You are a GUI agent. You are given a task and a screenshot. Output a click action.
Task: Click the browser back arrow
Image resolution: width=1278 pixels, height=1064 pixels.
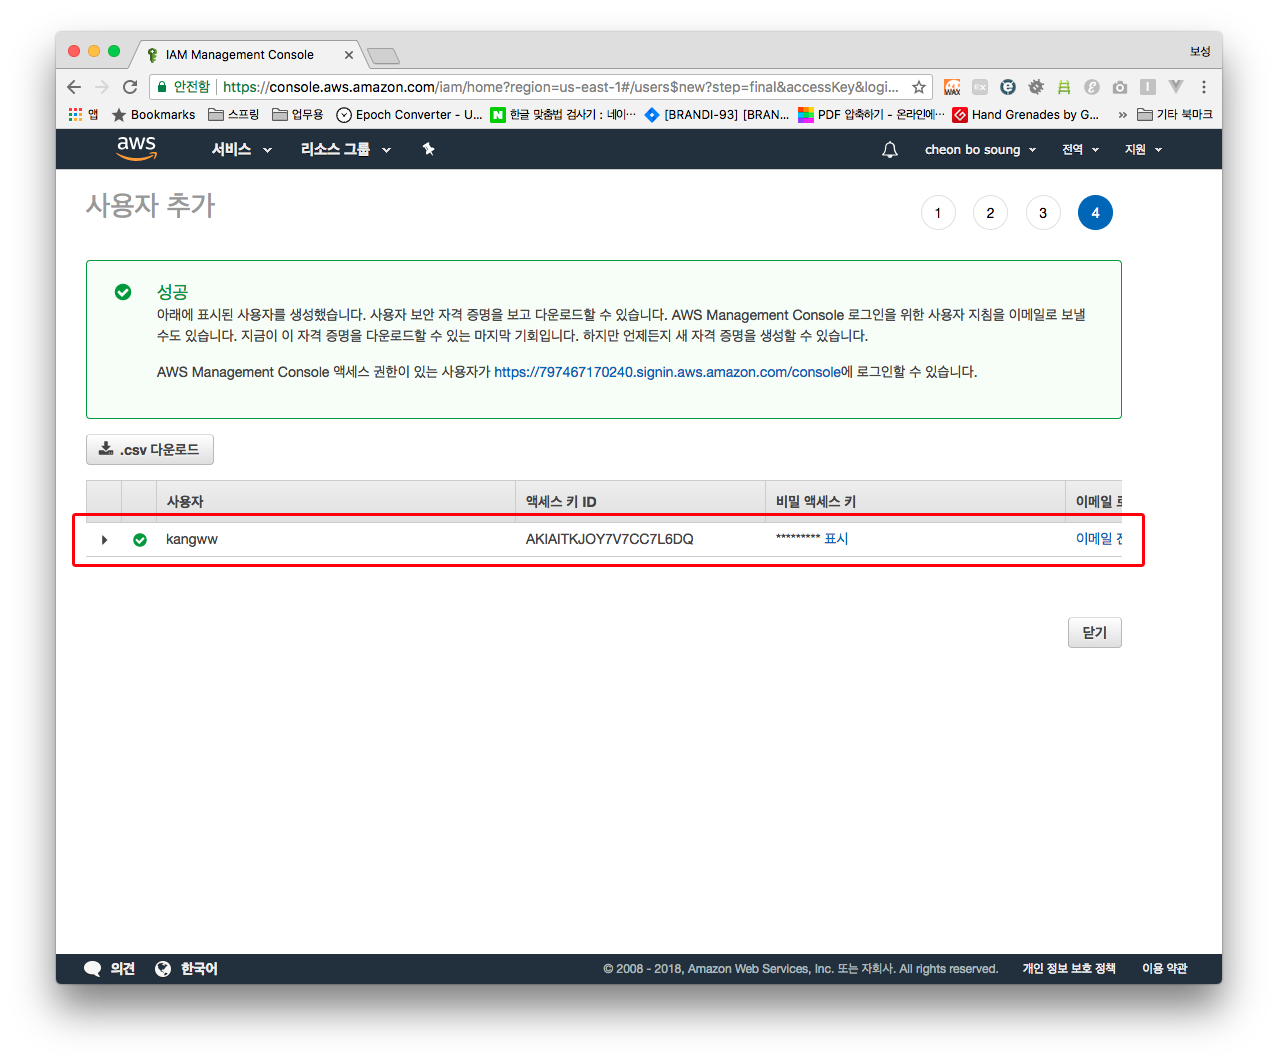(x=74, y=87)
